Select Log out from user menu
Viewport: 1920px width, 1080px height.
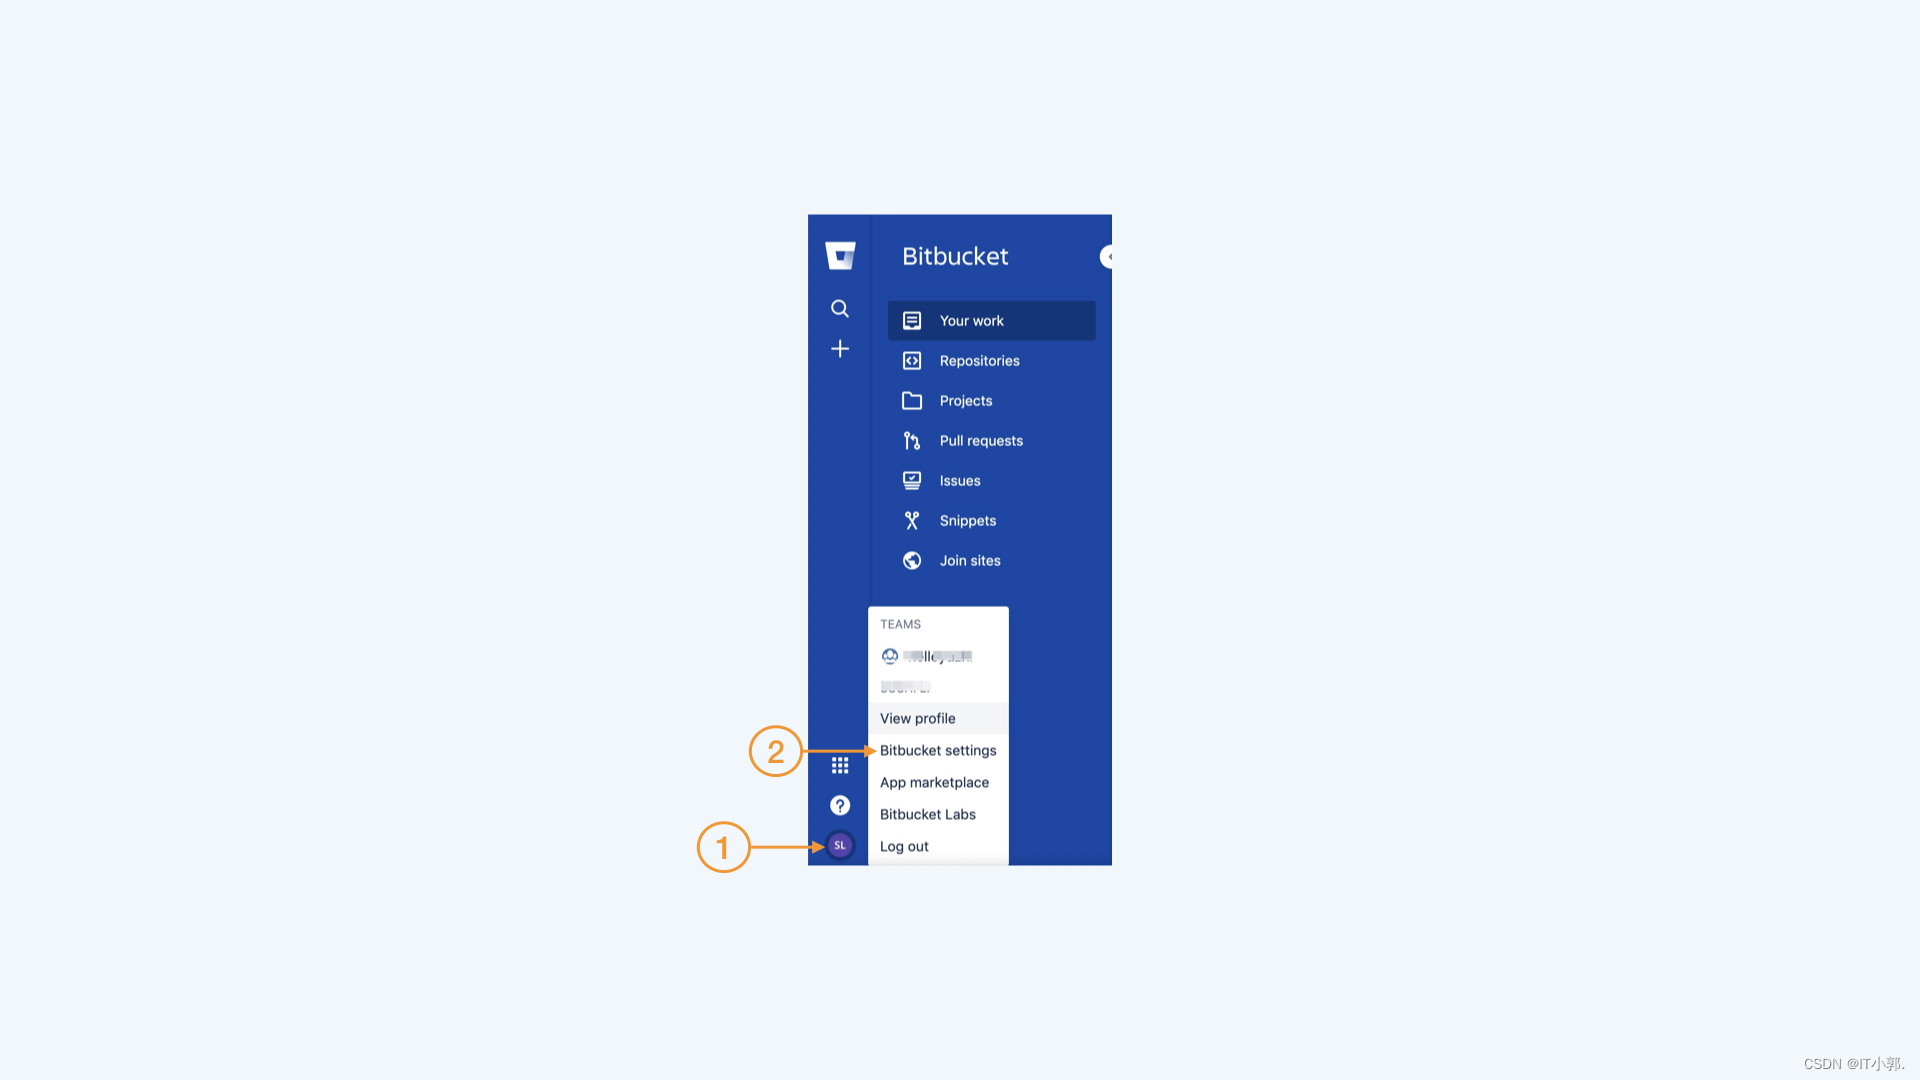(903, 845)
